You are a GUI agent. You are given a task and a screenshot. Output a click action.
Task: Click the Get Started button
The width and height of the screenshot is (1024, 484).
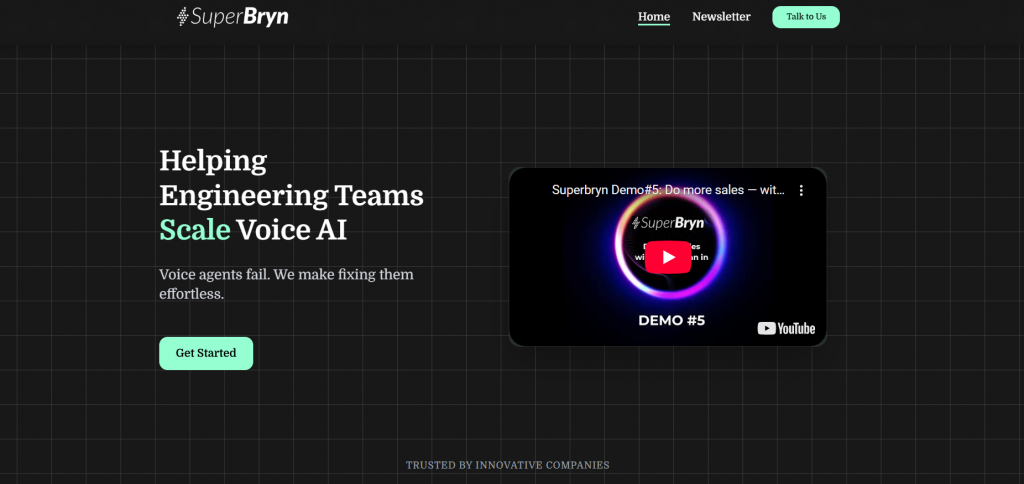tap(206, 353)
